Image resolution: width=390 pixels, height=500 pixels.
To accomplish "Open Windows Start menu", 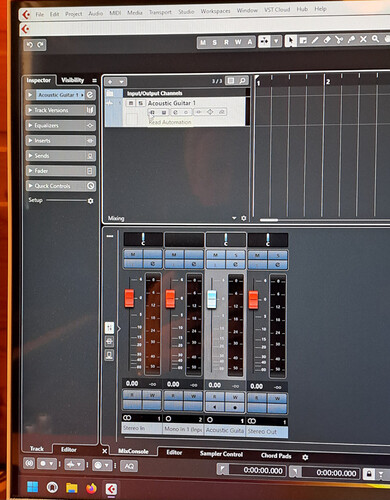I will point(33,487).
